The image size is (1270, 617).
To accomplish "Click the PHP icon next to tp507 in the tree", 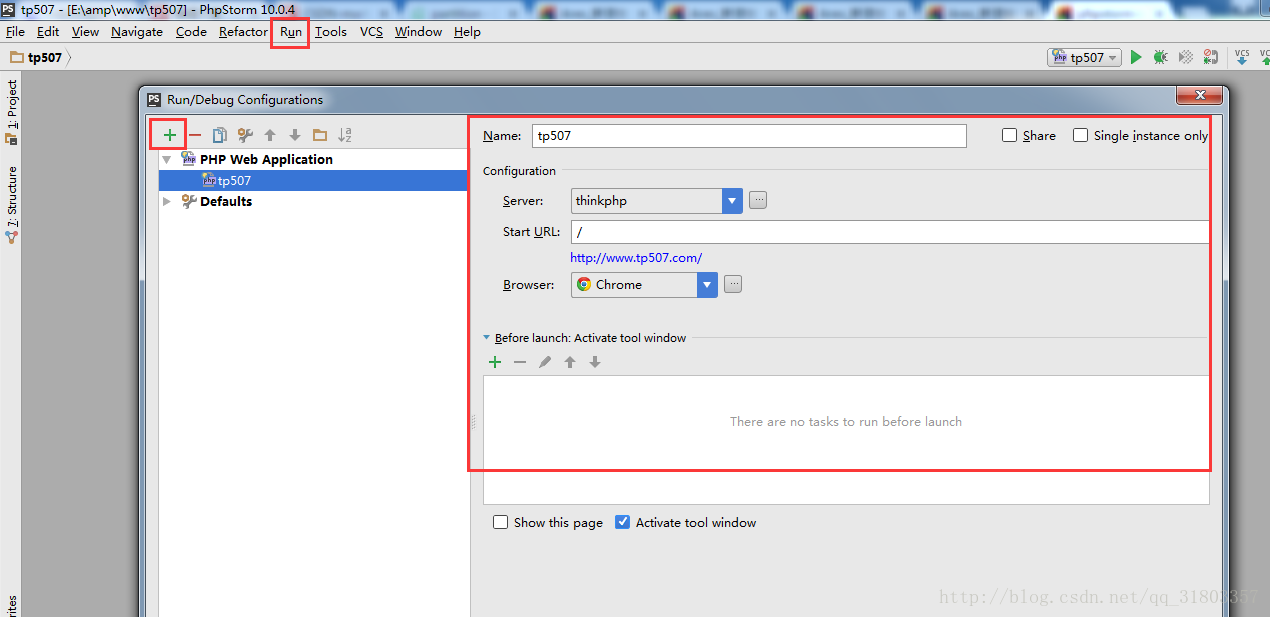I will click(x=209, y=180).
